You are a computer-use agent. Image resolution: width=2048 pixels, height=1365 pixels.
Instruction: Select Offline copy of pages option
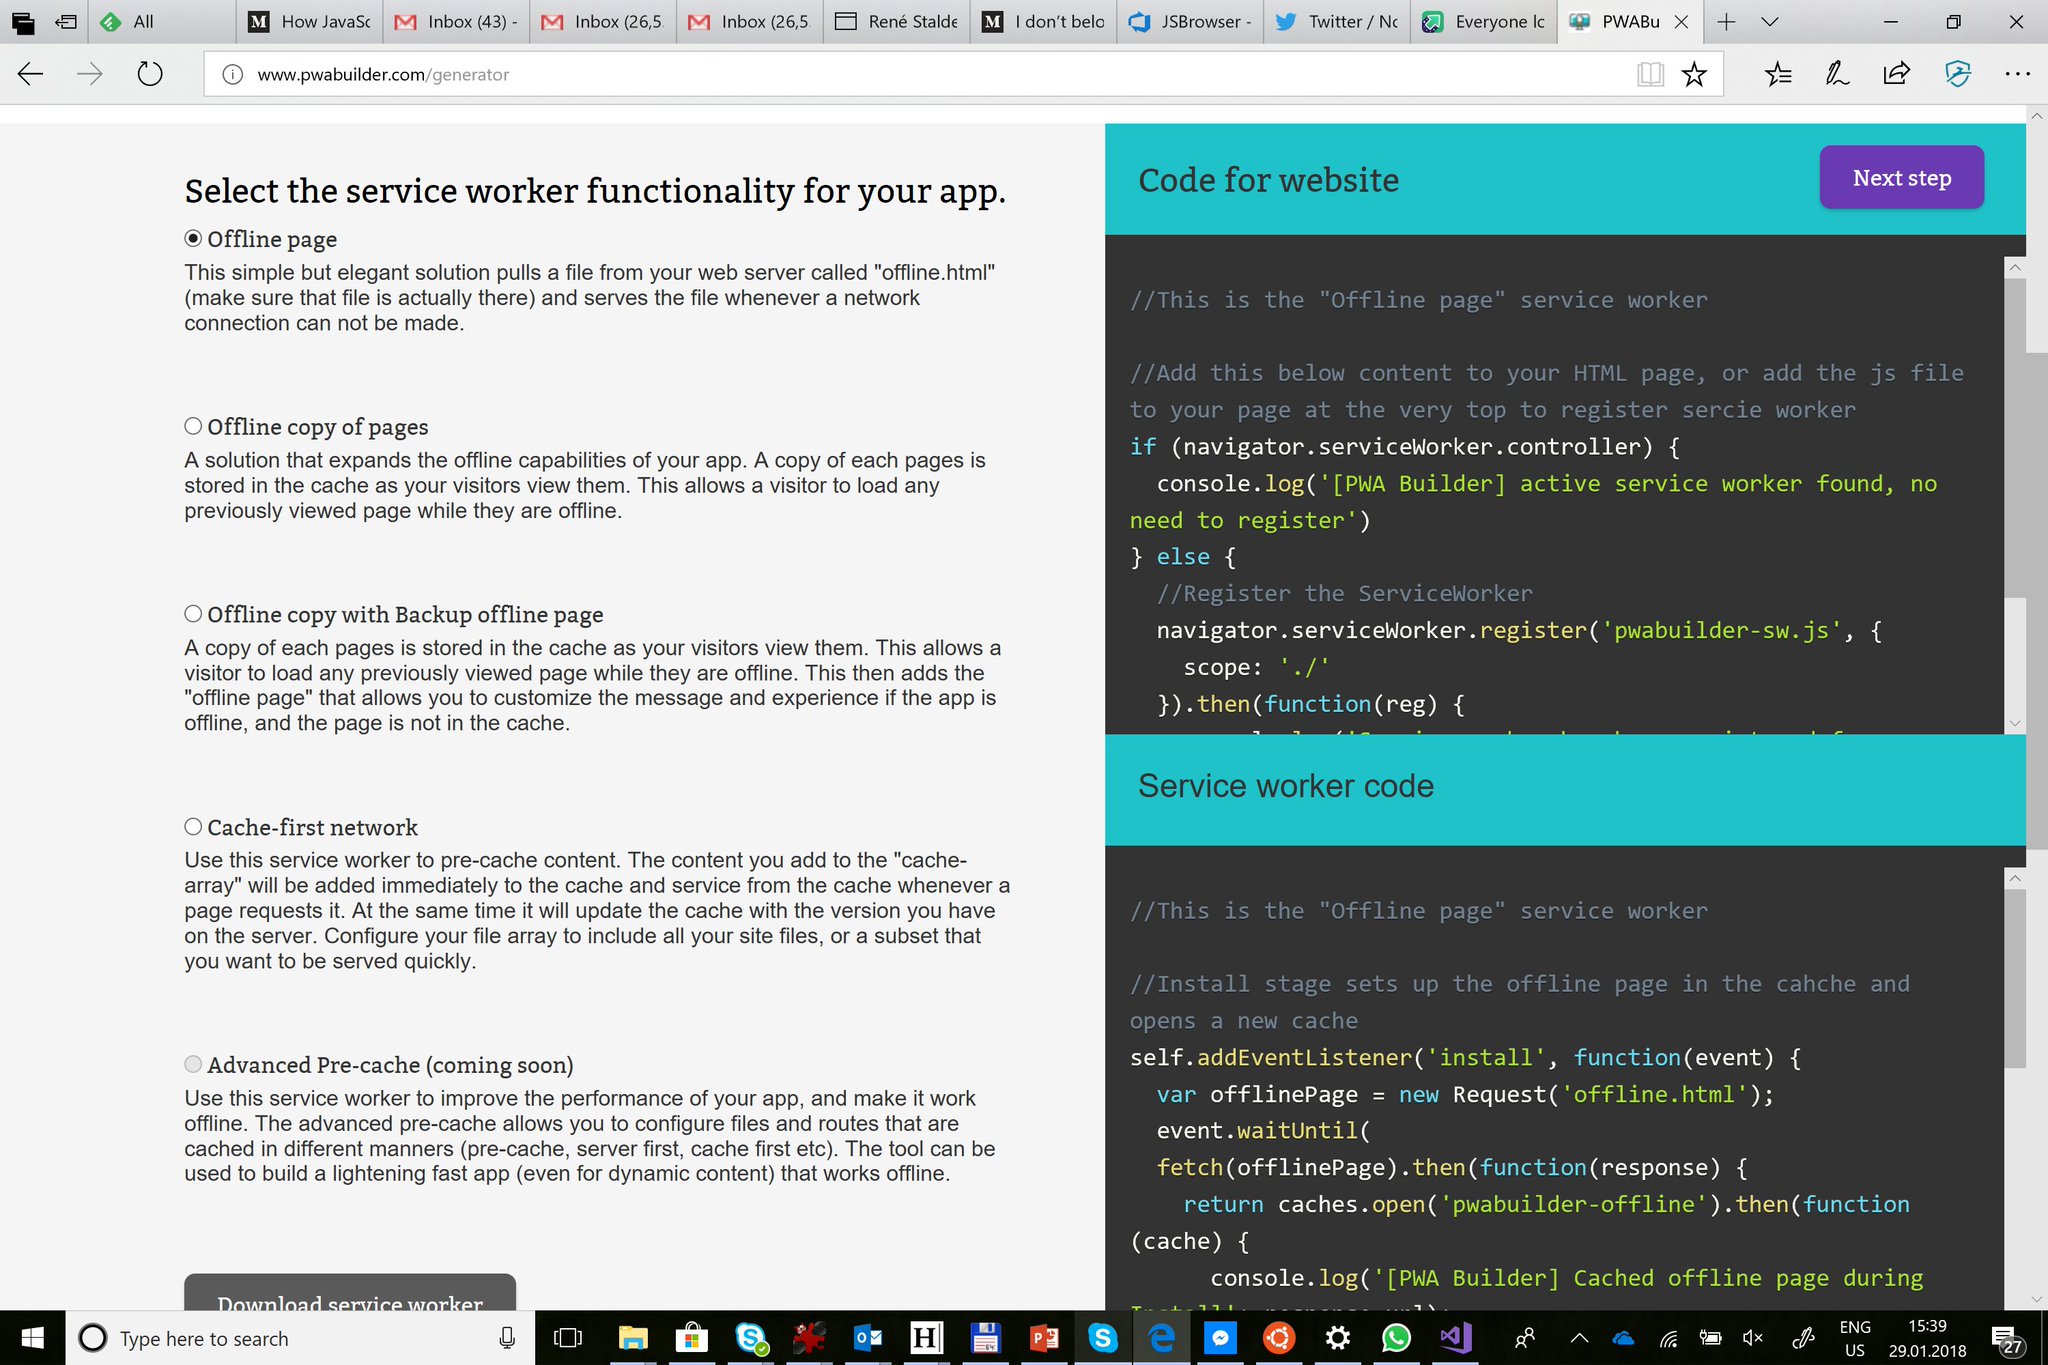click(193, 426)
